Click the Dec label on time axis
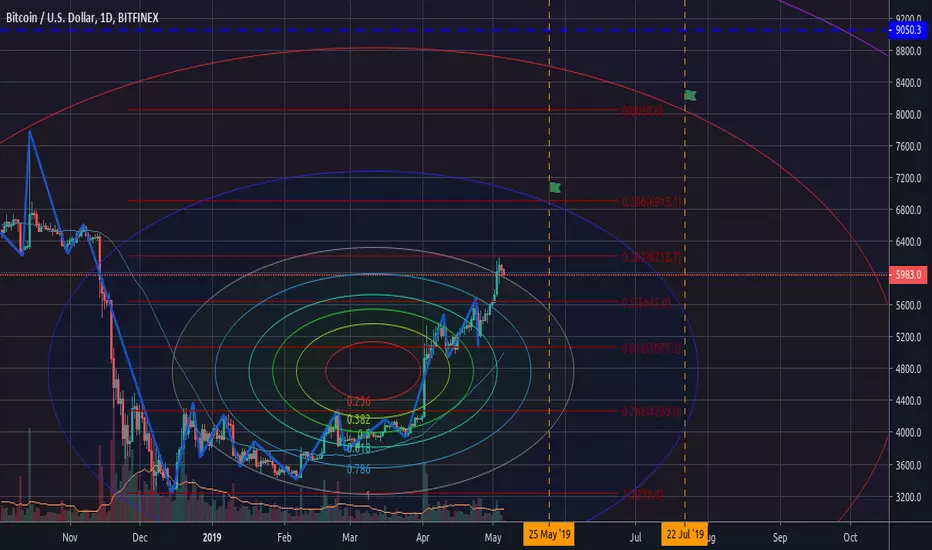 (140, 538)
